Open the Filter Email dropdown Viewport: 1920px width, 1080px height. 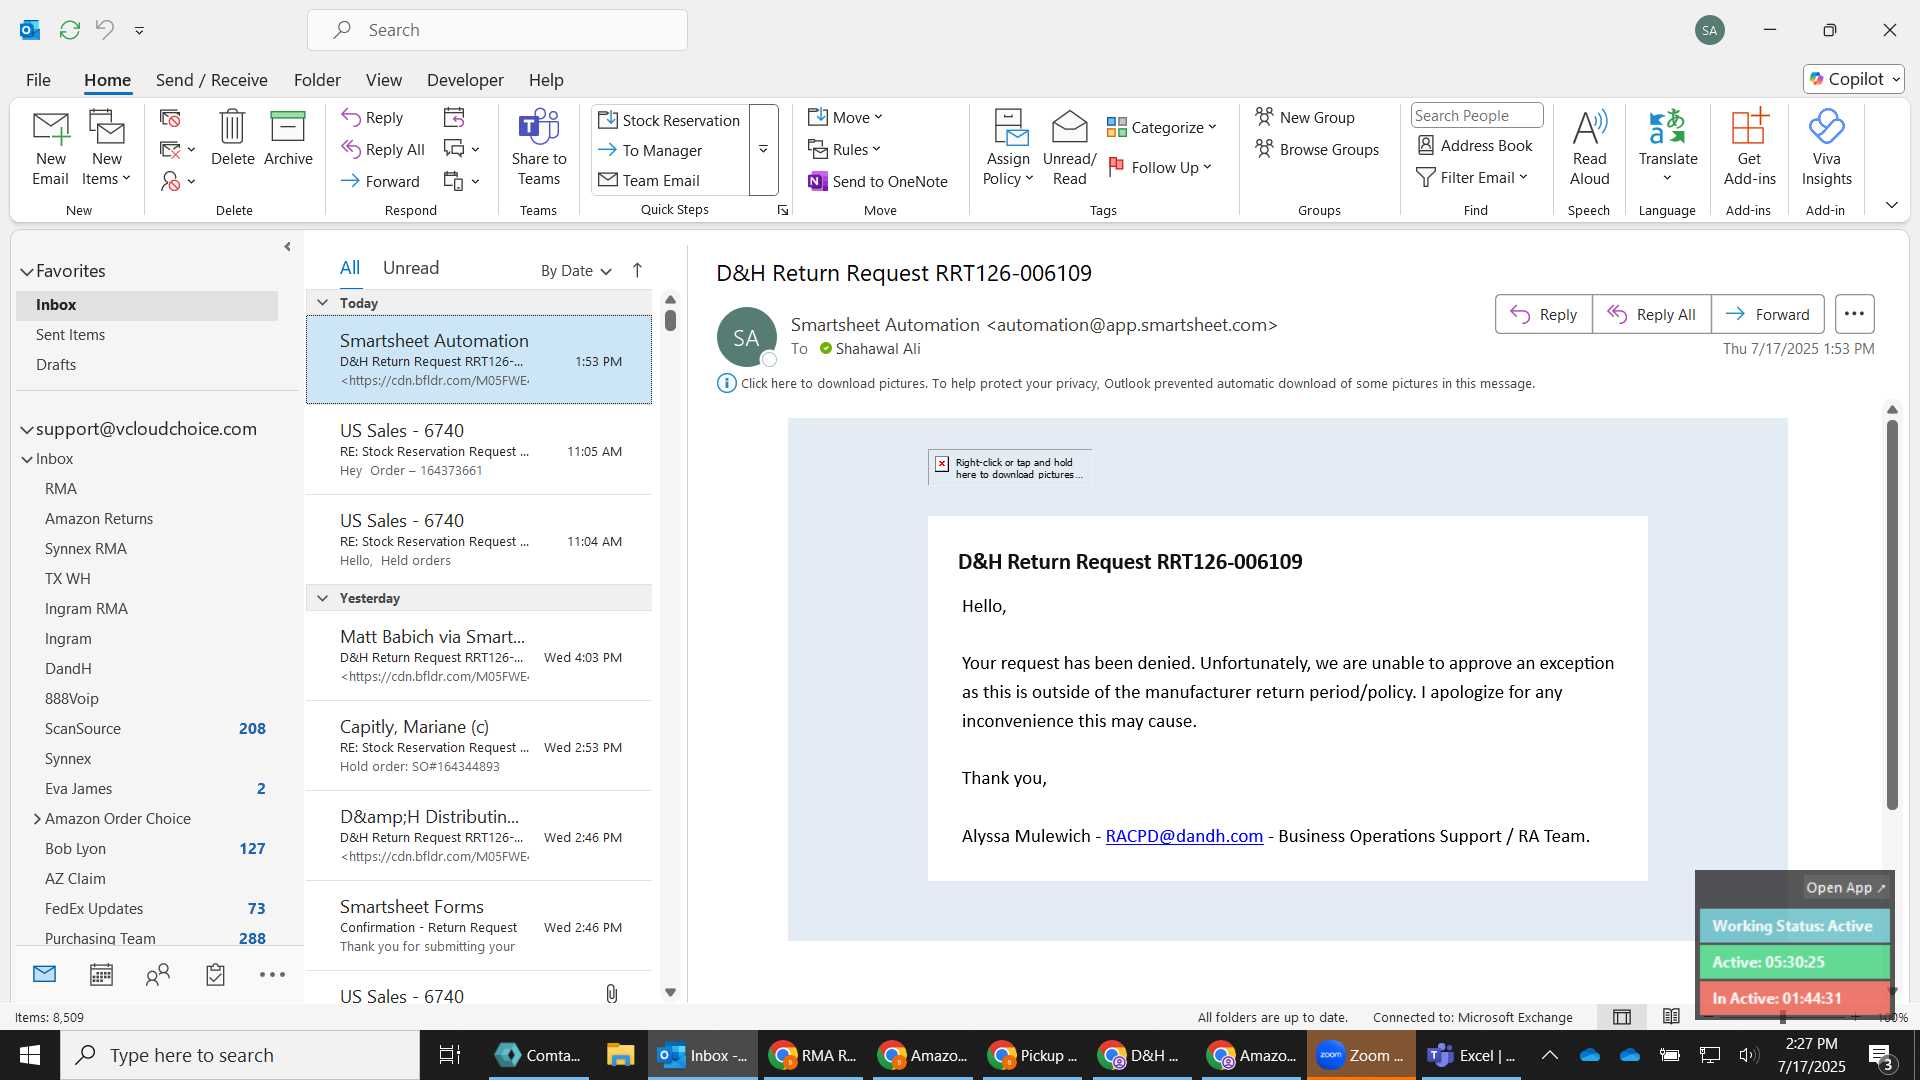pos(1472,177)
